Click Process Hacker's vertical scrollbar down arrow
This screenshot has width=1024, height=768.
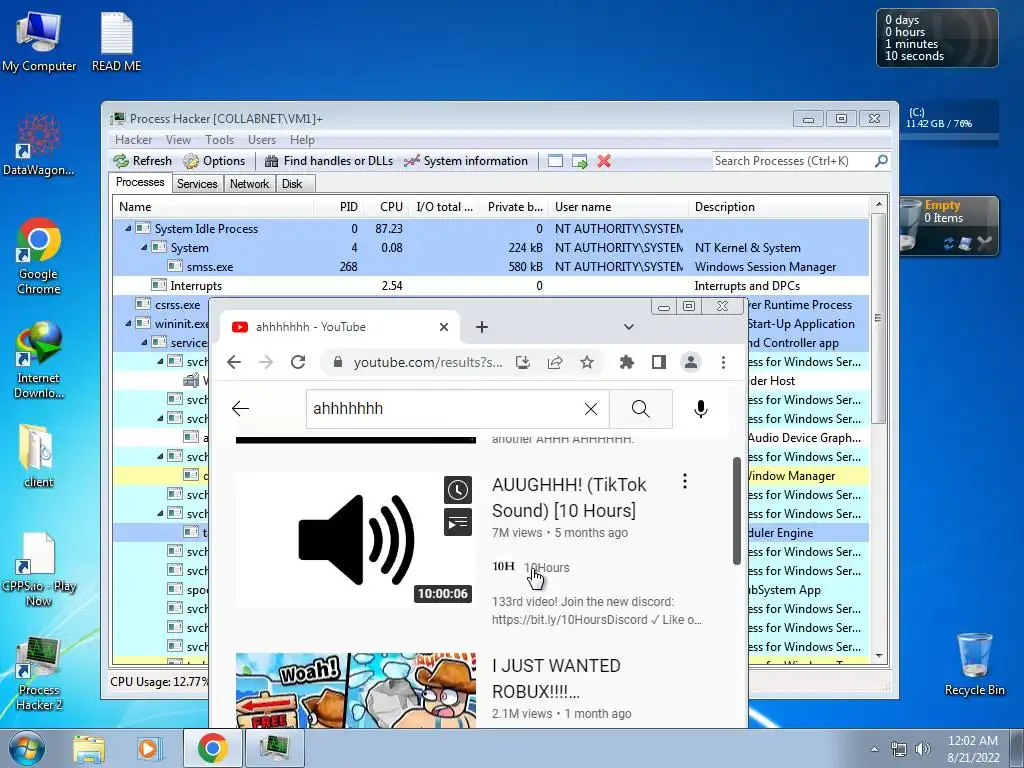pyautogui.click(x=879, y=656)
